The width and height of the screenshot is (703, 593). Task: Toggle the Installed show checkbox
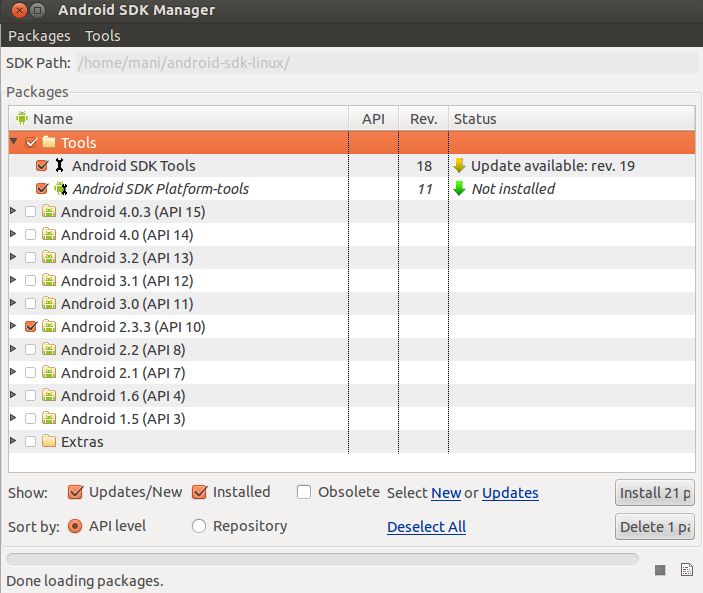click(199, 492)
